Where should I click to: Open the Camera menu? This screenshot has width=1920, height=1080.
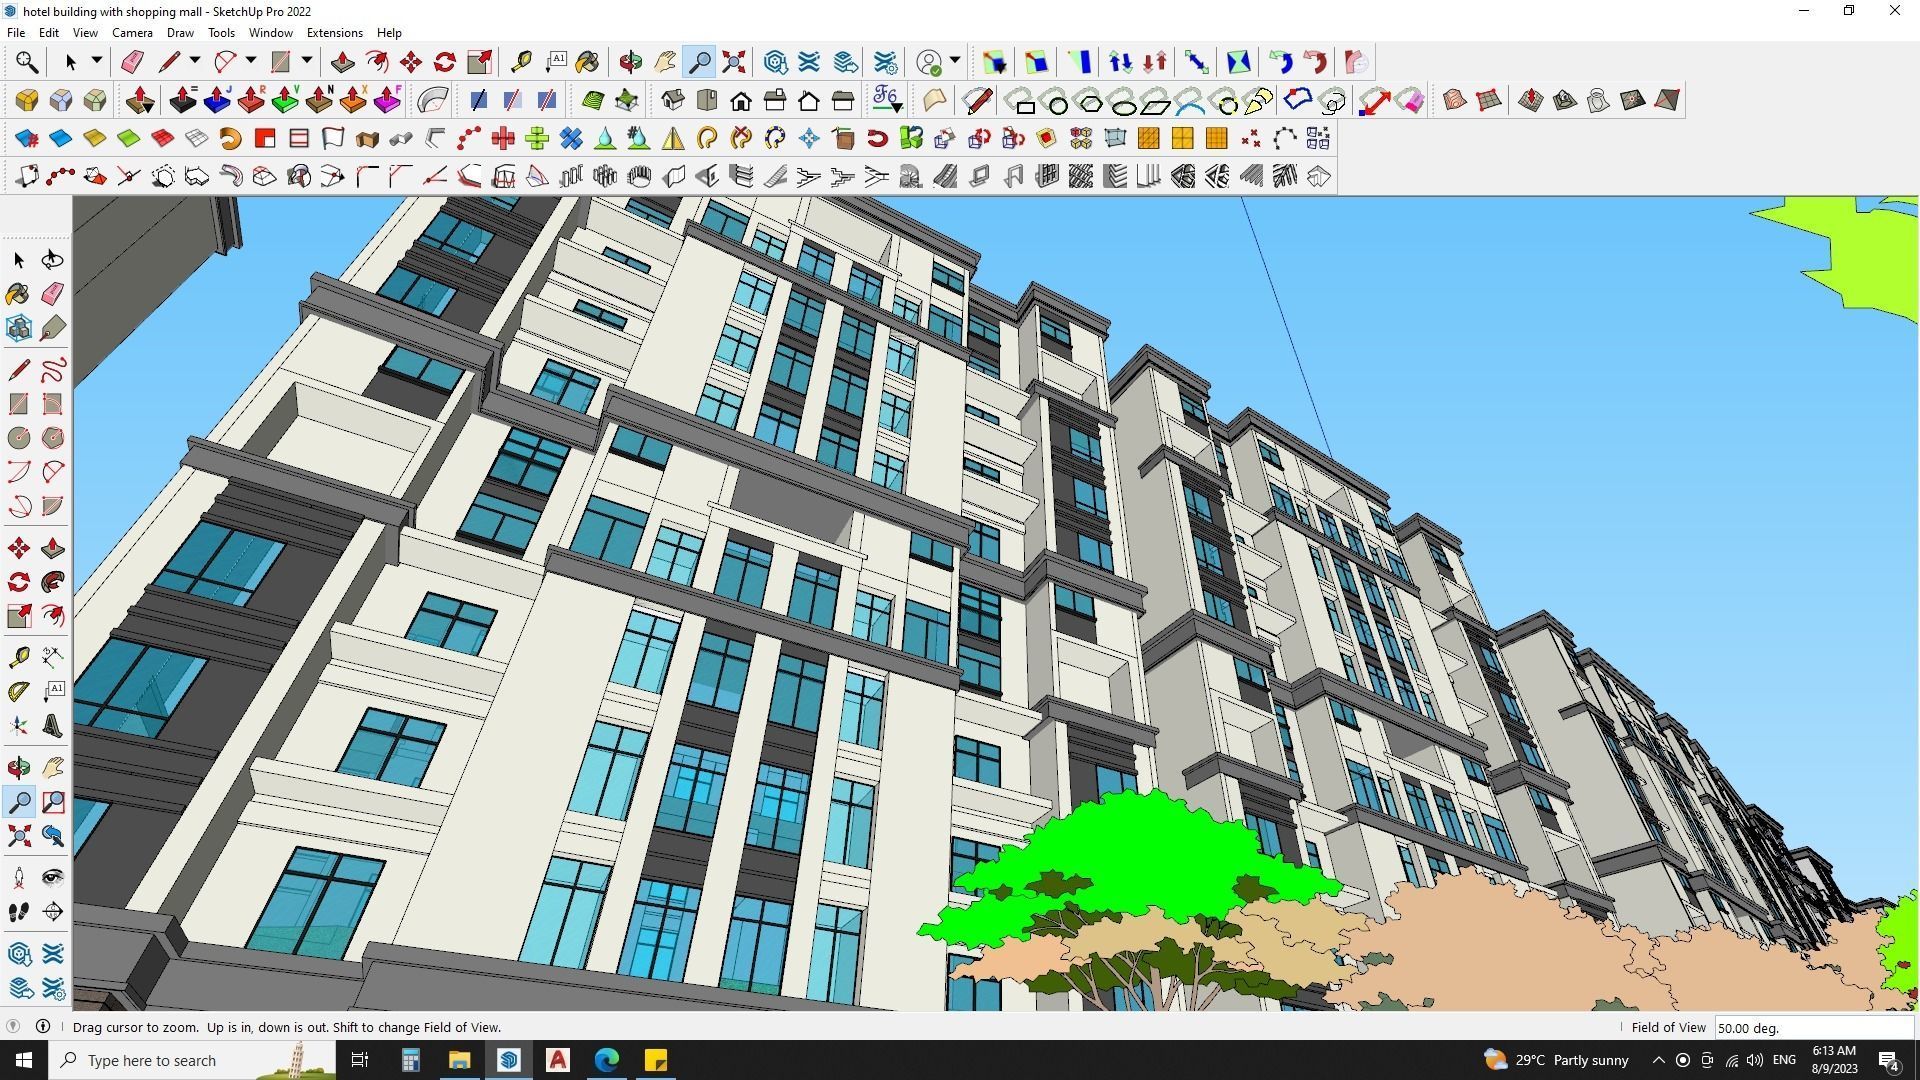coord(132,33)
